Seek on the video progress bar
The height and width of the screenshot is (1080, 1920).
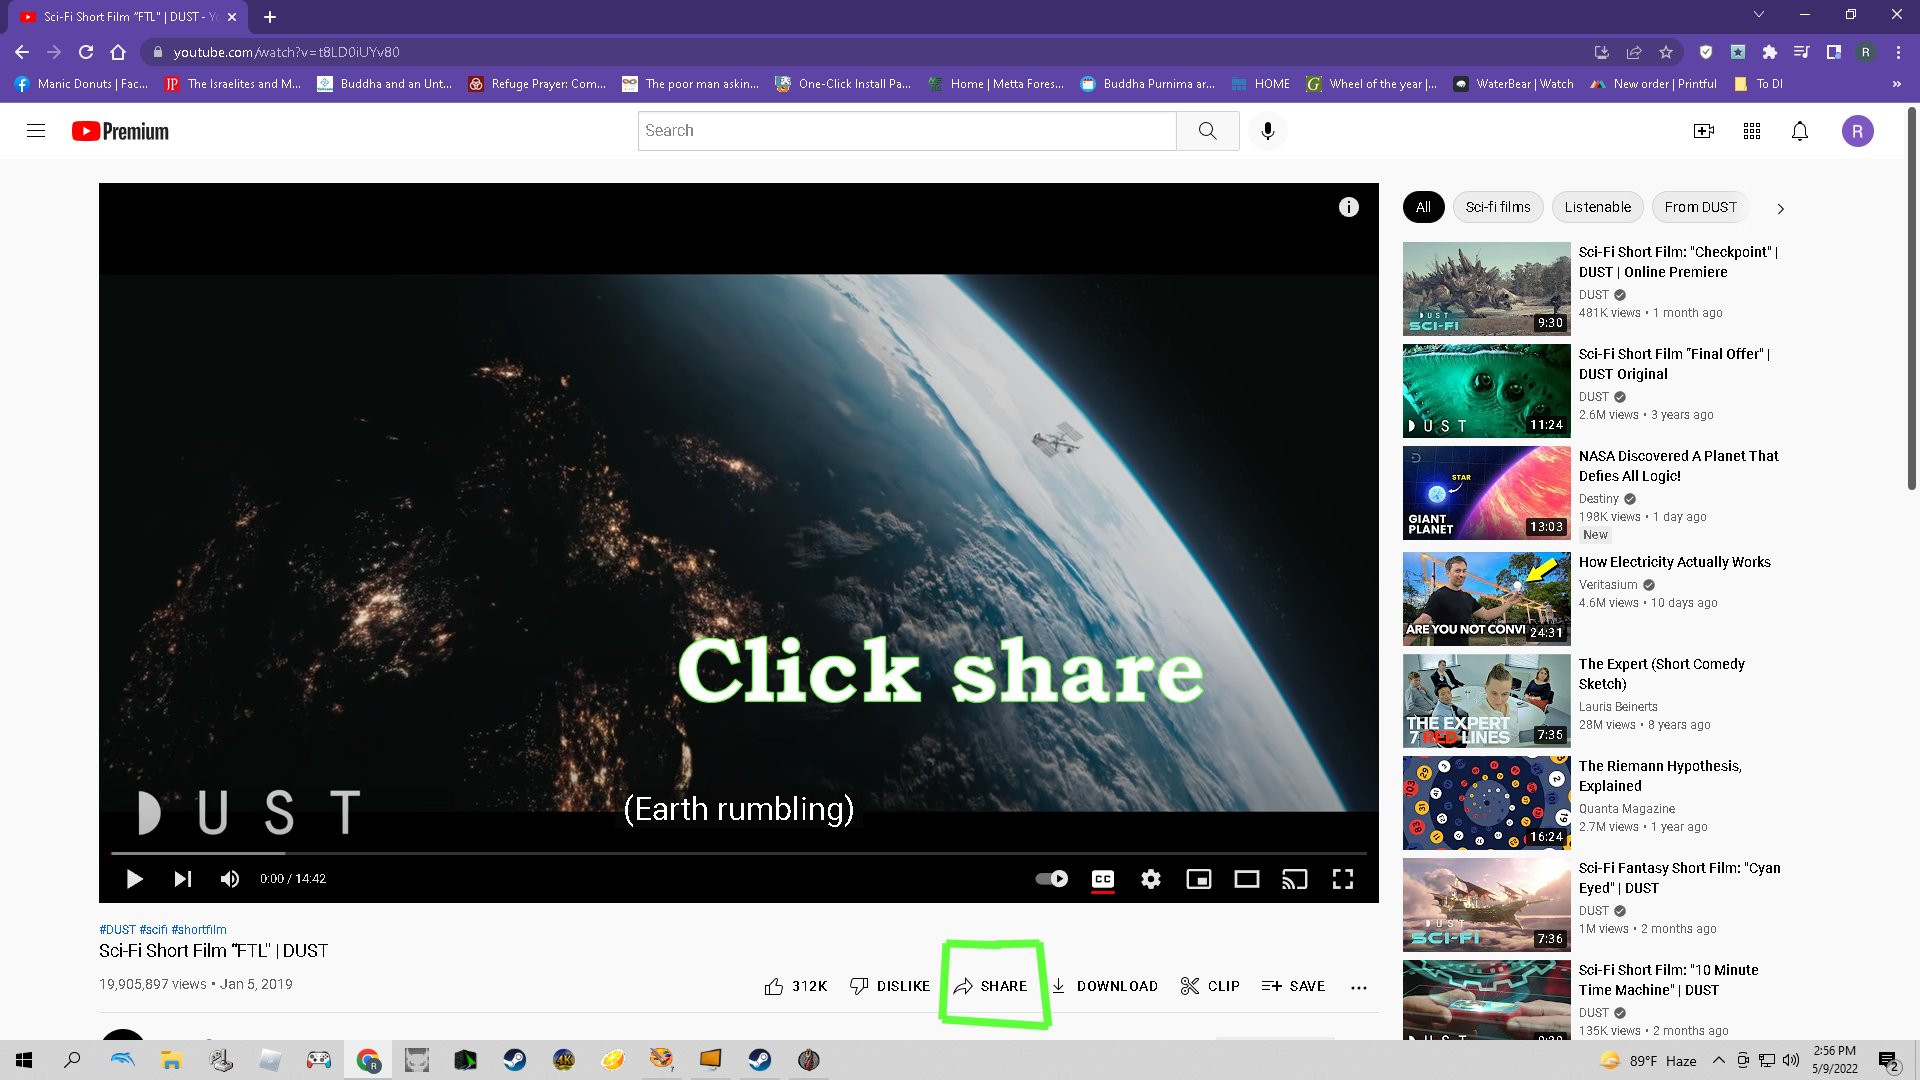click(x=738, y=853)
